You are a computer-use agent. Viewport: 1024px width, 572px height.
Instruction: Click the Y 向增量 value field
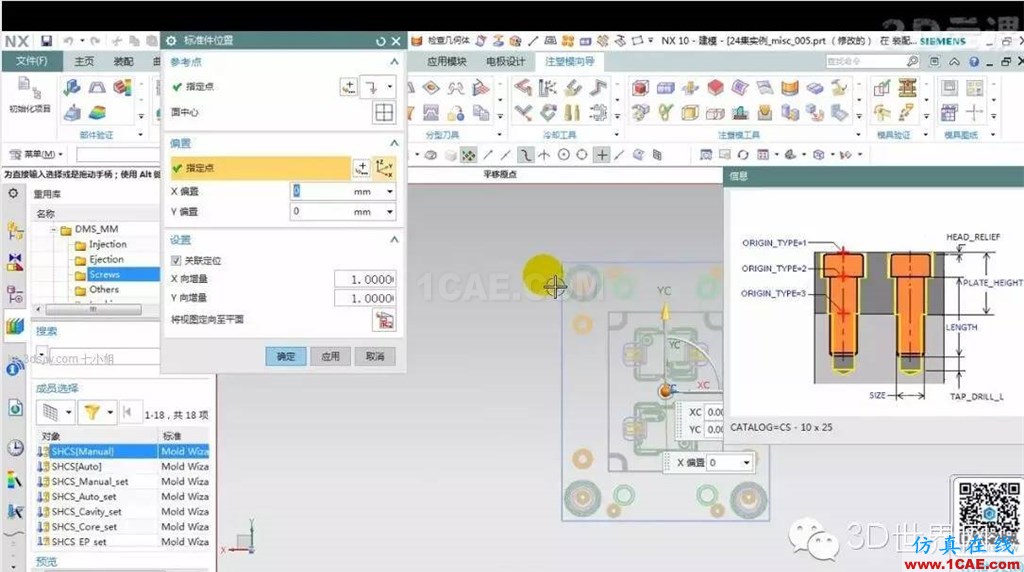(x=364, y=298)
